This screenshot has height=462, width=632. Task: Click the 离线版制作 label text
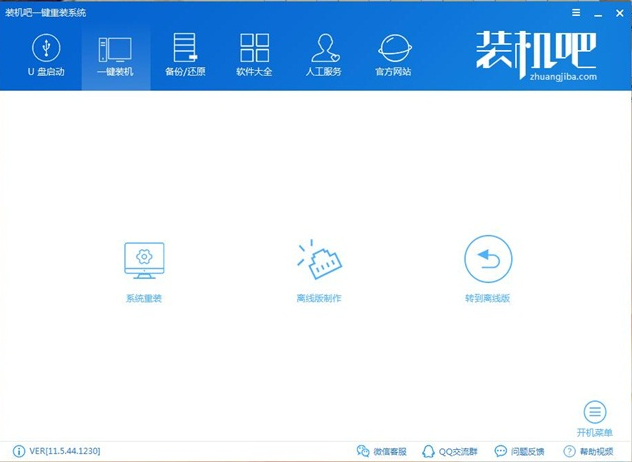pyautogui.click(x=319, y=298)
